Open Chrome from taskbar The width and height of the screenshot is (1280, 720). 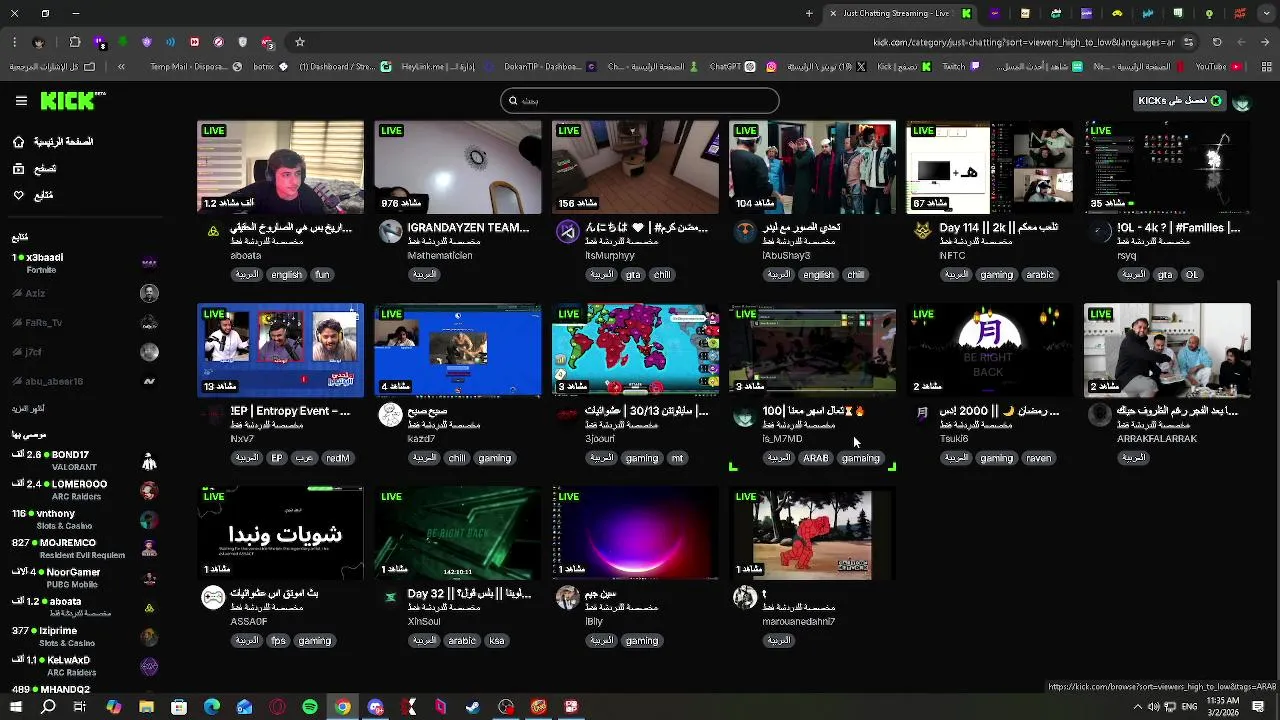343,707
